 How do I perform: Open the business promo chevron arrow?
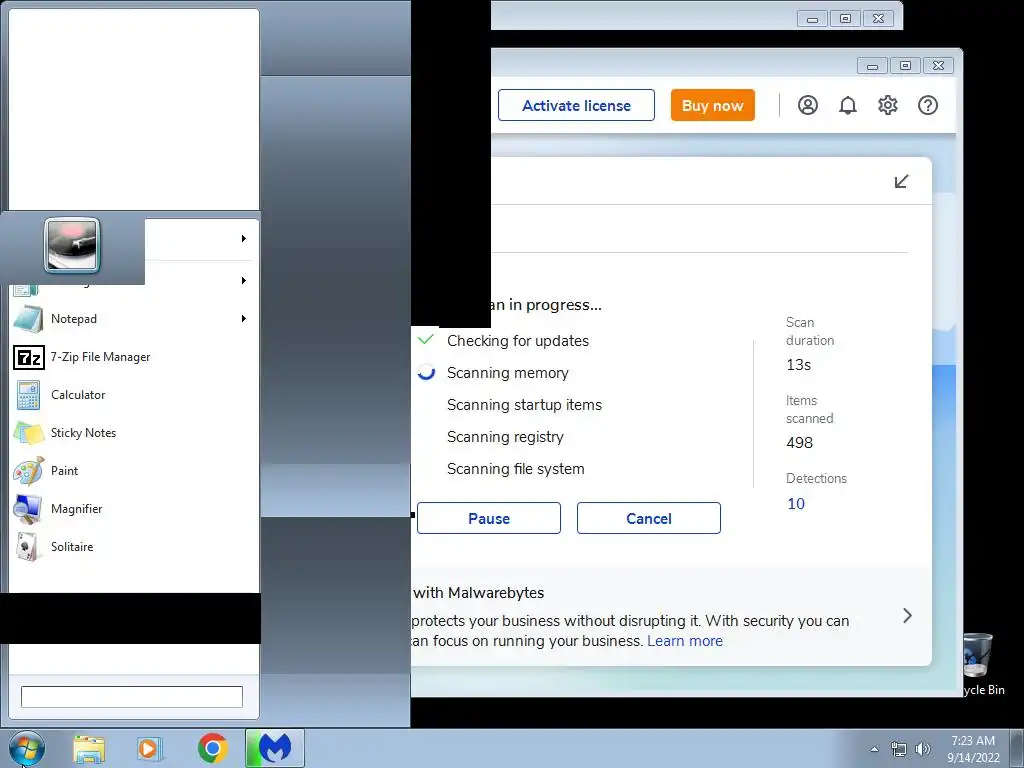(x=907, y=615)
